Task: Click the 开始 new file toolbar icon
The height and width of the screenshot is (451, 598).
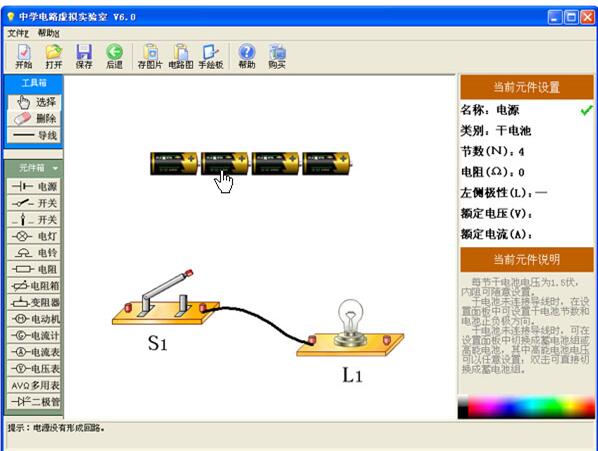Action: coord(24,56)
